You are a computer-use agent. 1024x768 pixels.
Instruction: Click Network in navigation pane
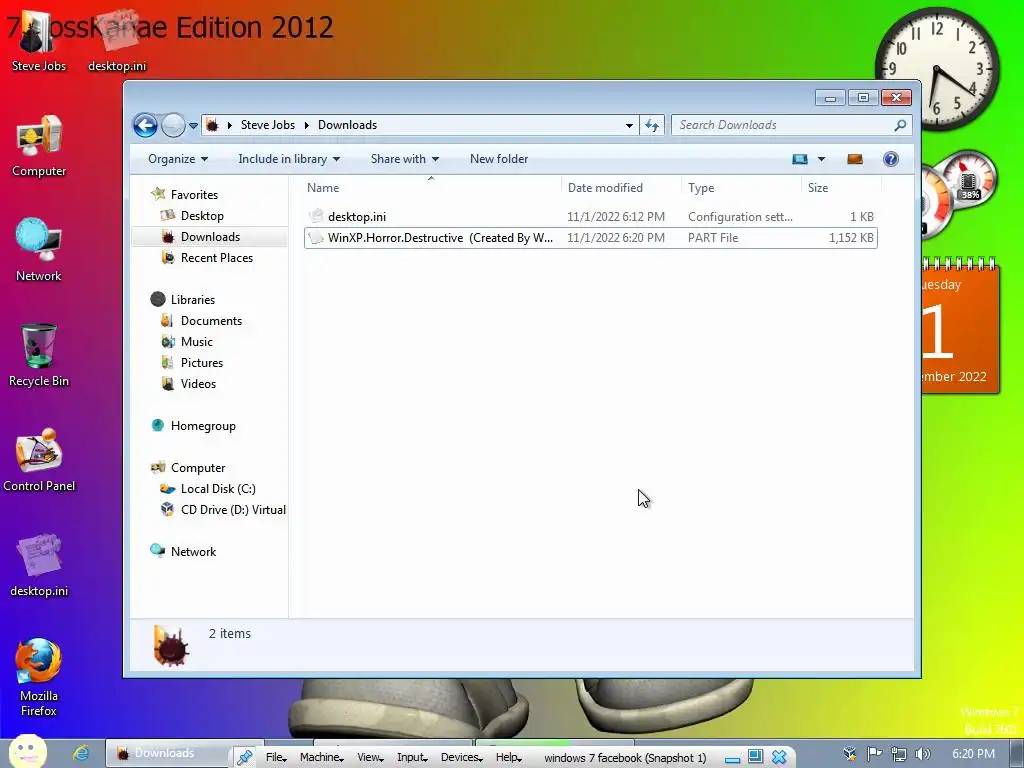point(193,552)
